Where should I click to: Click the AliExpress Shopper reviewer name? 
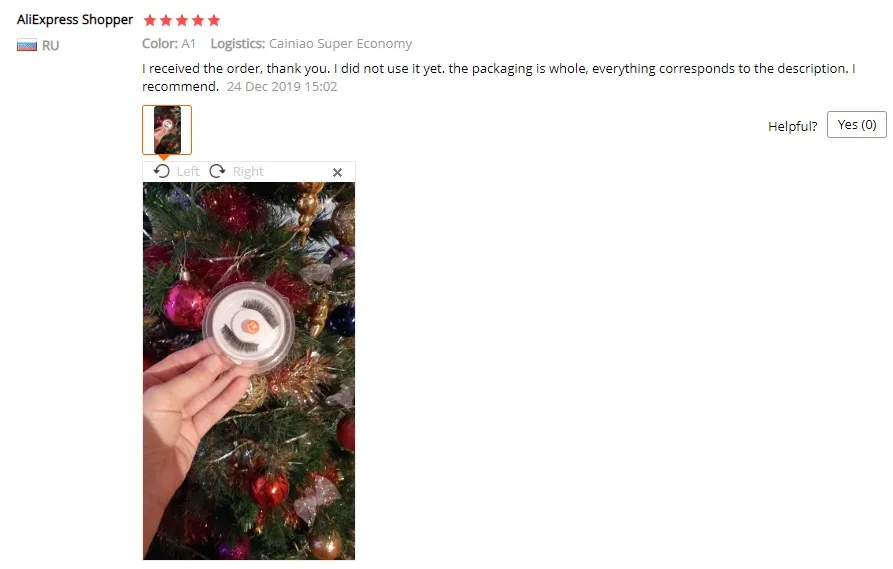coord(75,20)
